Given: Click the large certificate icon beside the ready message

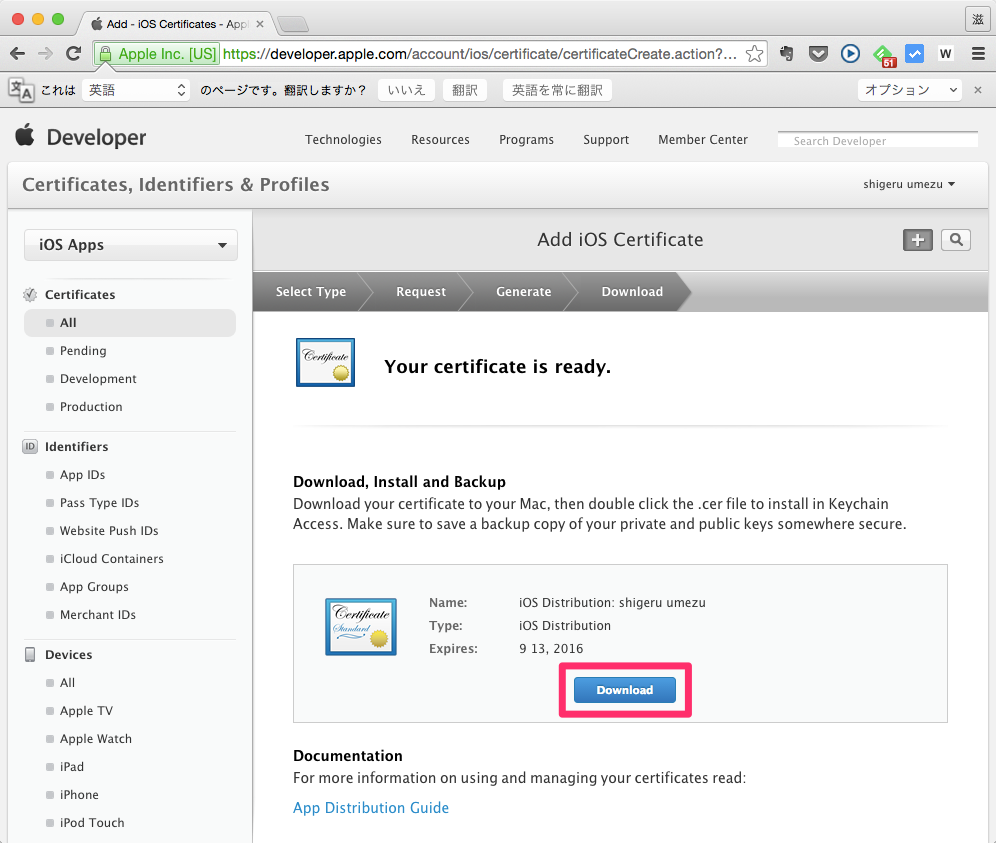Looking at the screenshot, I should [325, 363].
